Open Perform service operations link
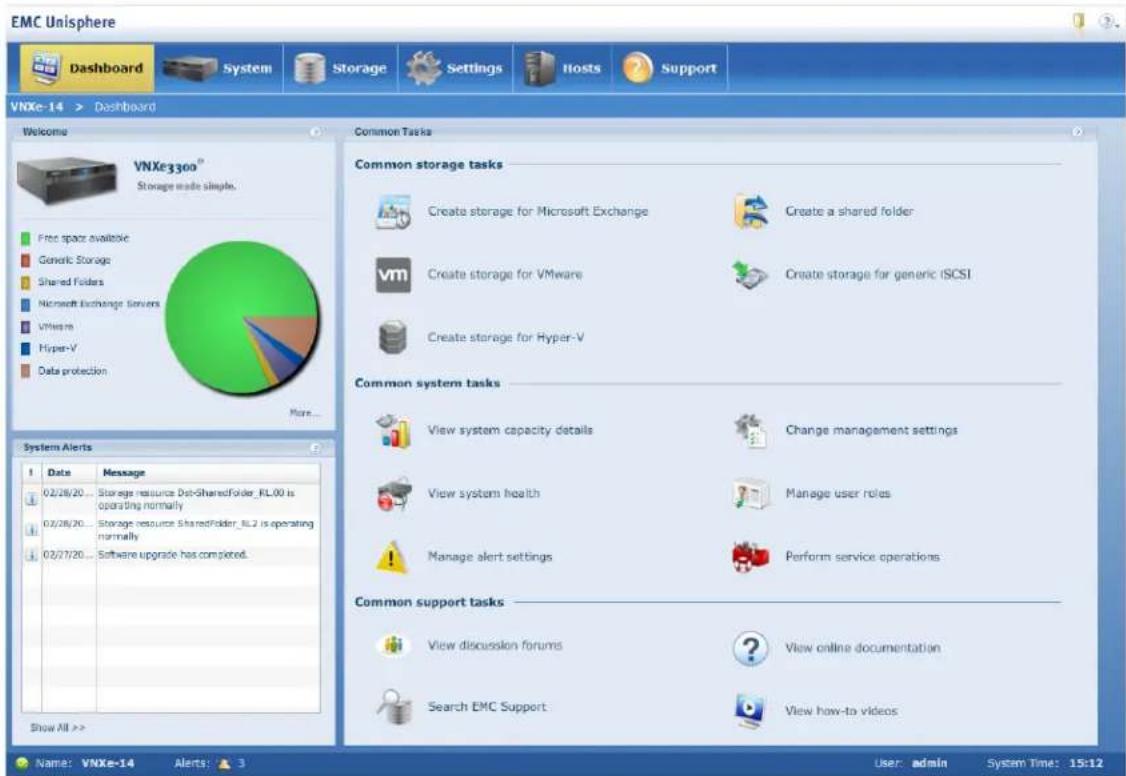The height and width of the screenshot is (776, 1126). coord(862,557)
